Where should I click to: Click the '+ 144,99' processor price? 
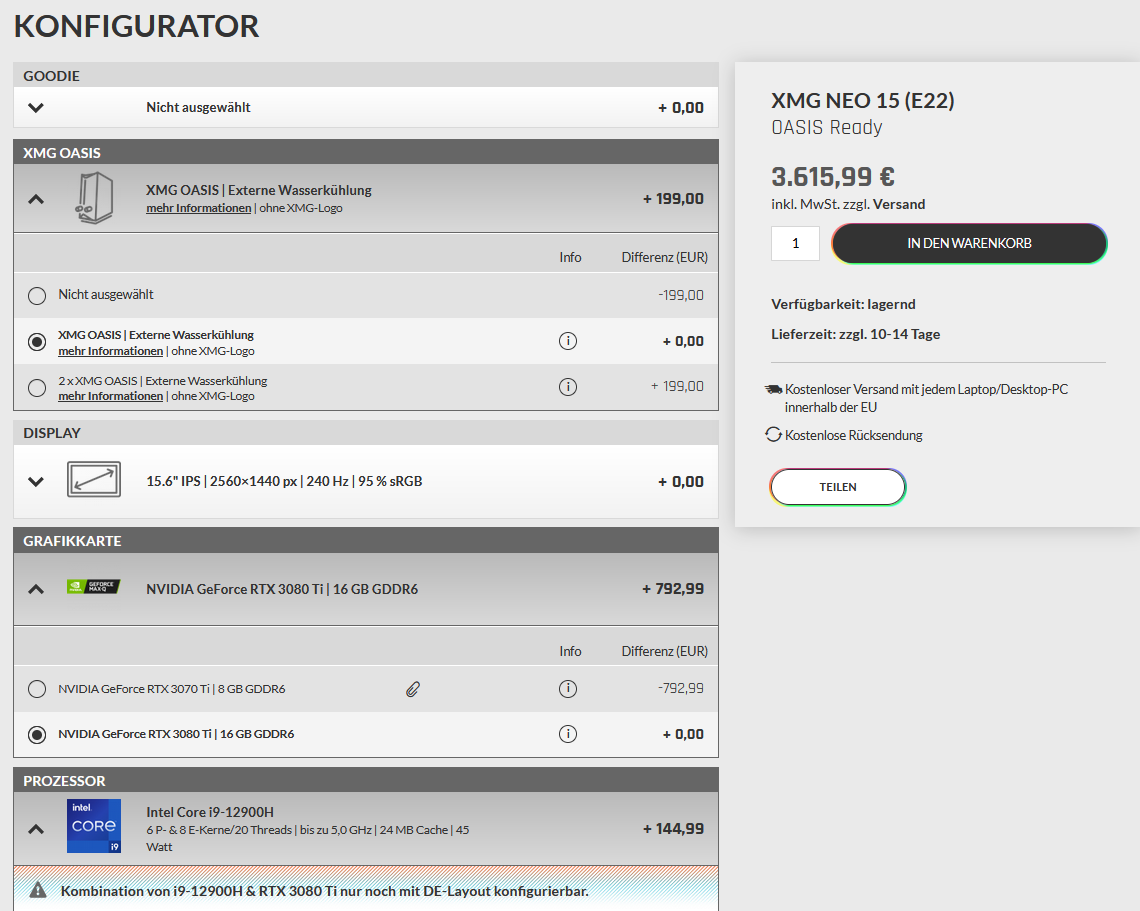click(x=673, y=829)
